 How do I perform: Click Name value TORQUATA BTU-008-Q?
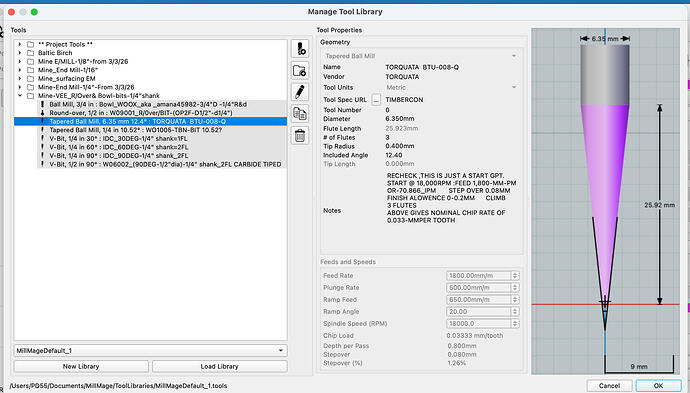[x=422, y=67]
